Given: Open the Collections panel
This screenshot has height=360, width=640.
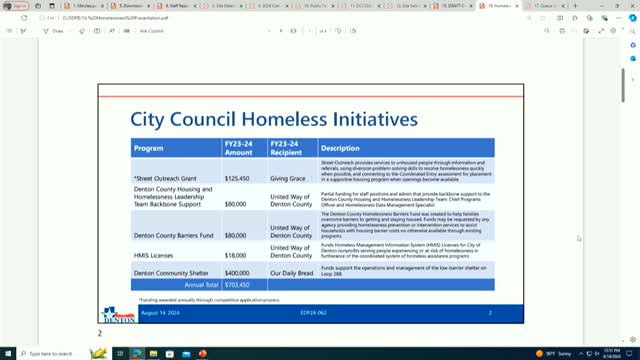Looking at the screenshot, I should [x=589, y=18].
